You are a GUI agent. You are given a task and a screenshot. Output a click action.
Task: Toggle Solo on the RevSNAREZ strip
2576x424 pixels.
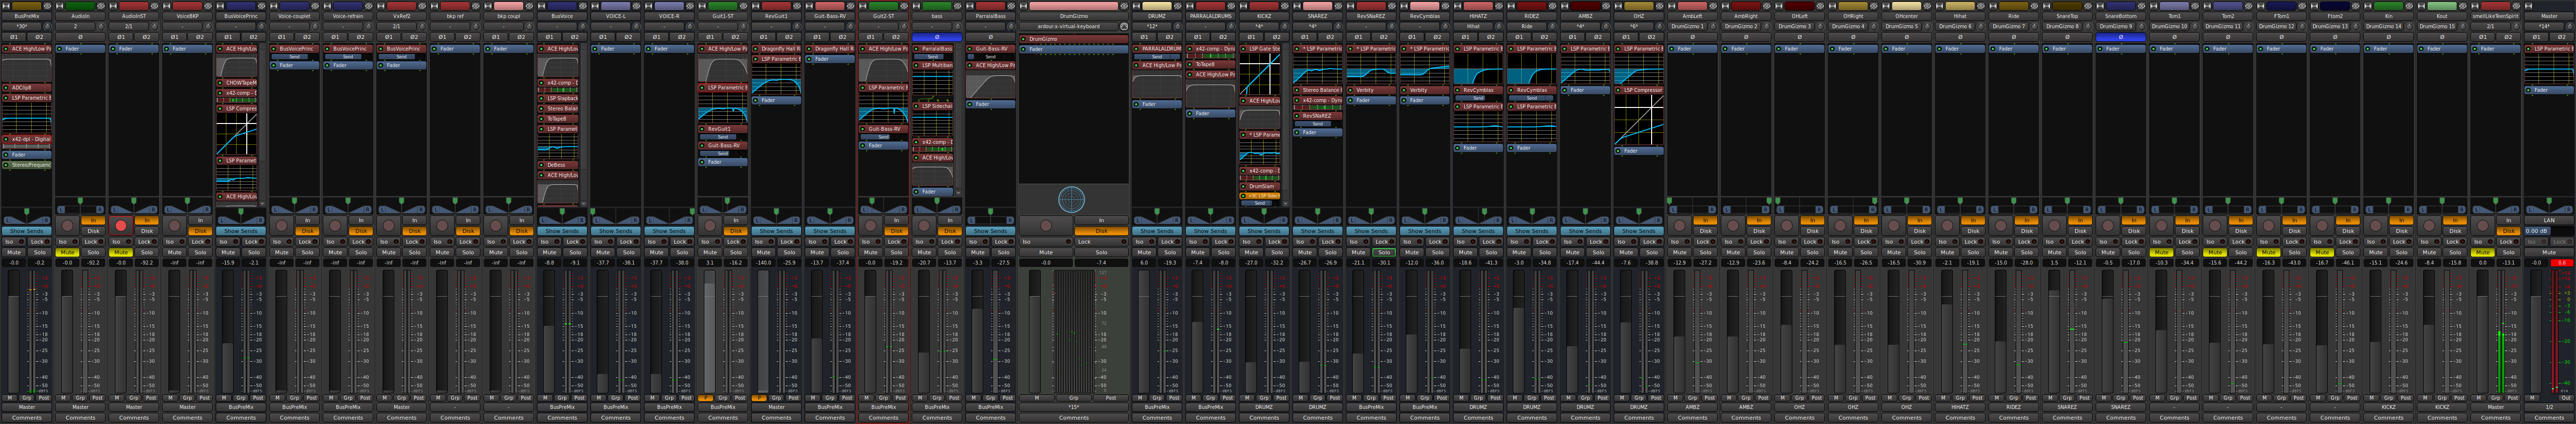(x=1384, y=253)
